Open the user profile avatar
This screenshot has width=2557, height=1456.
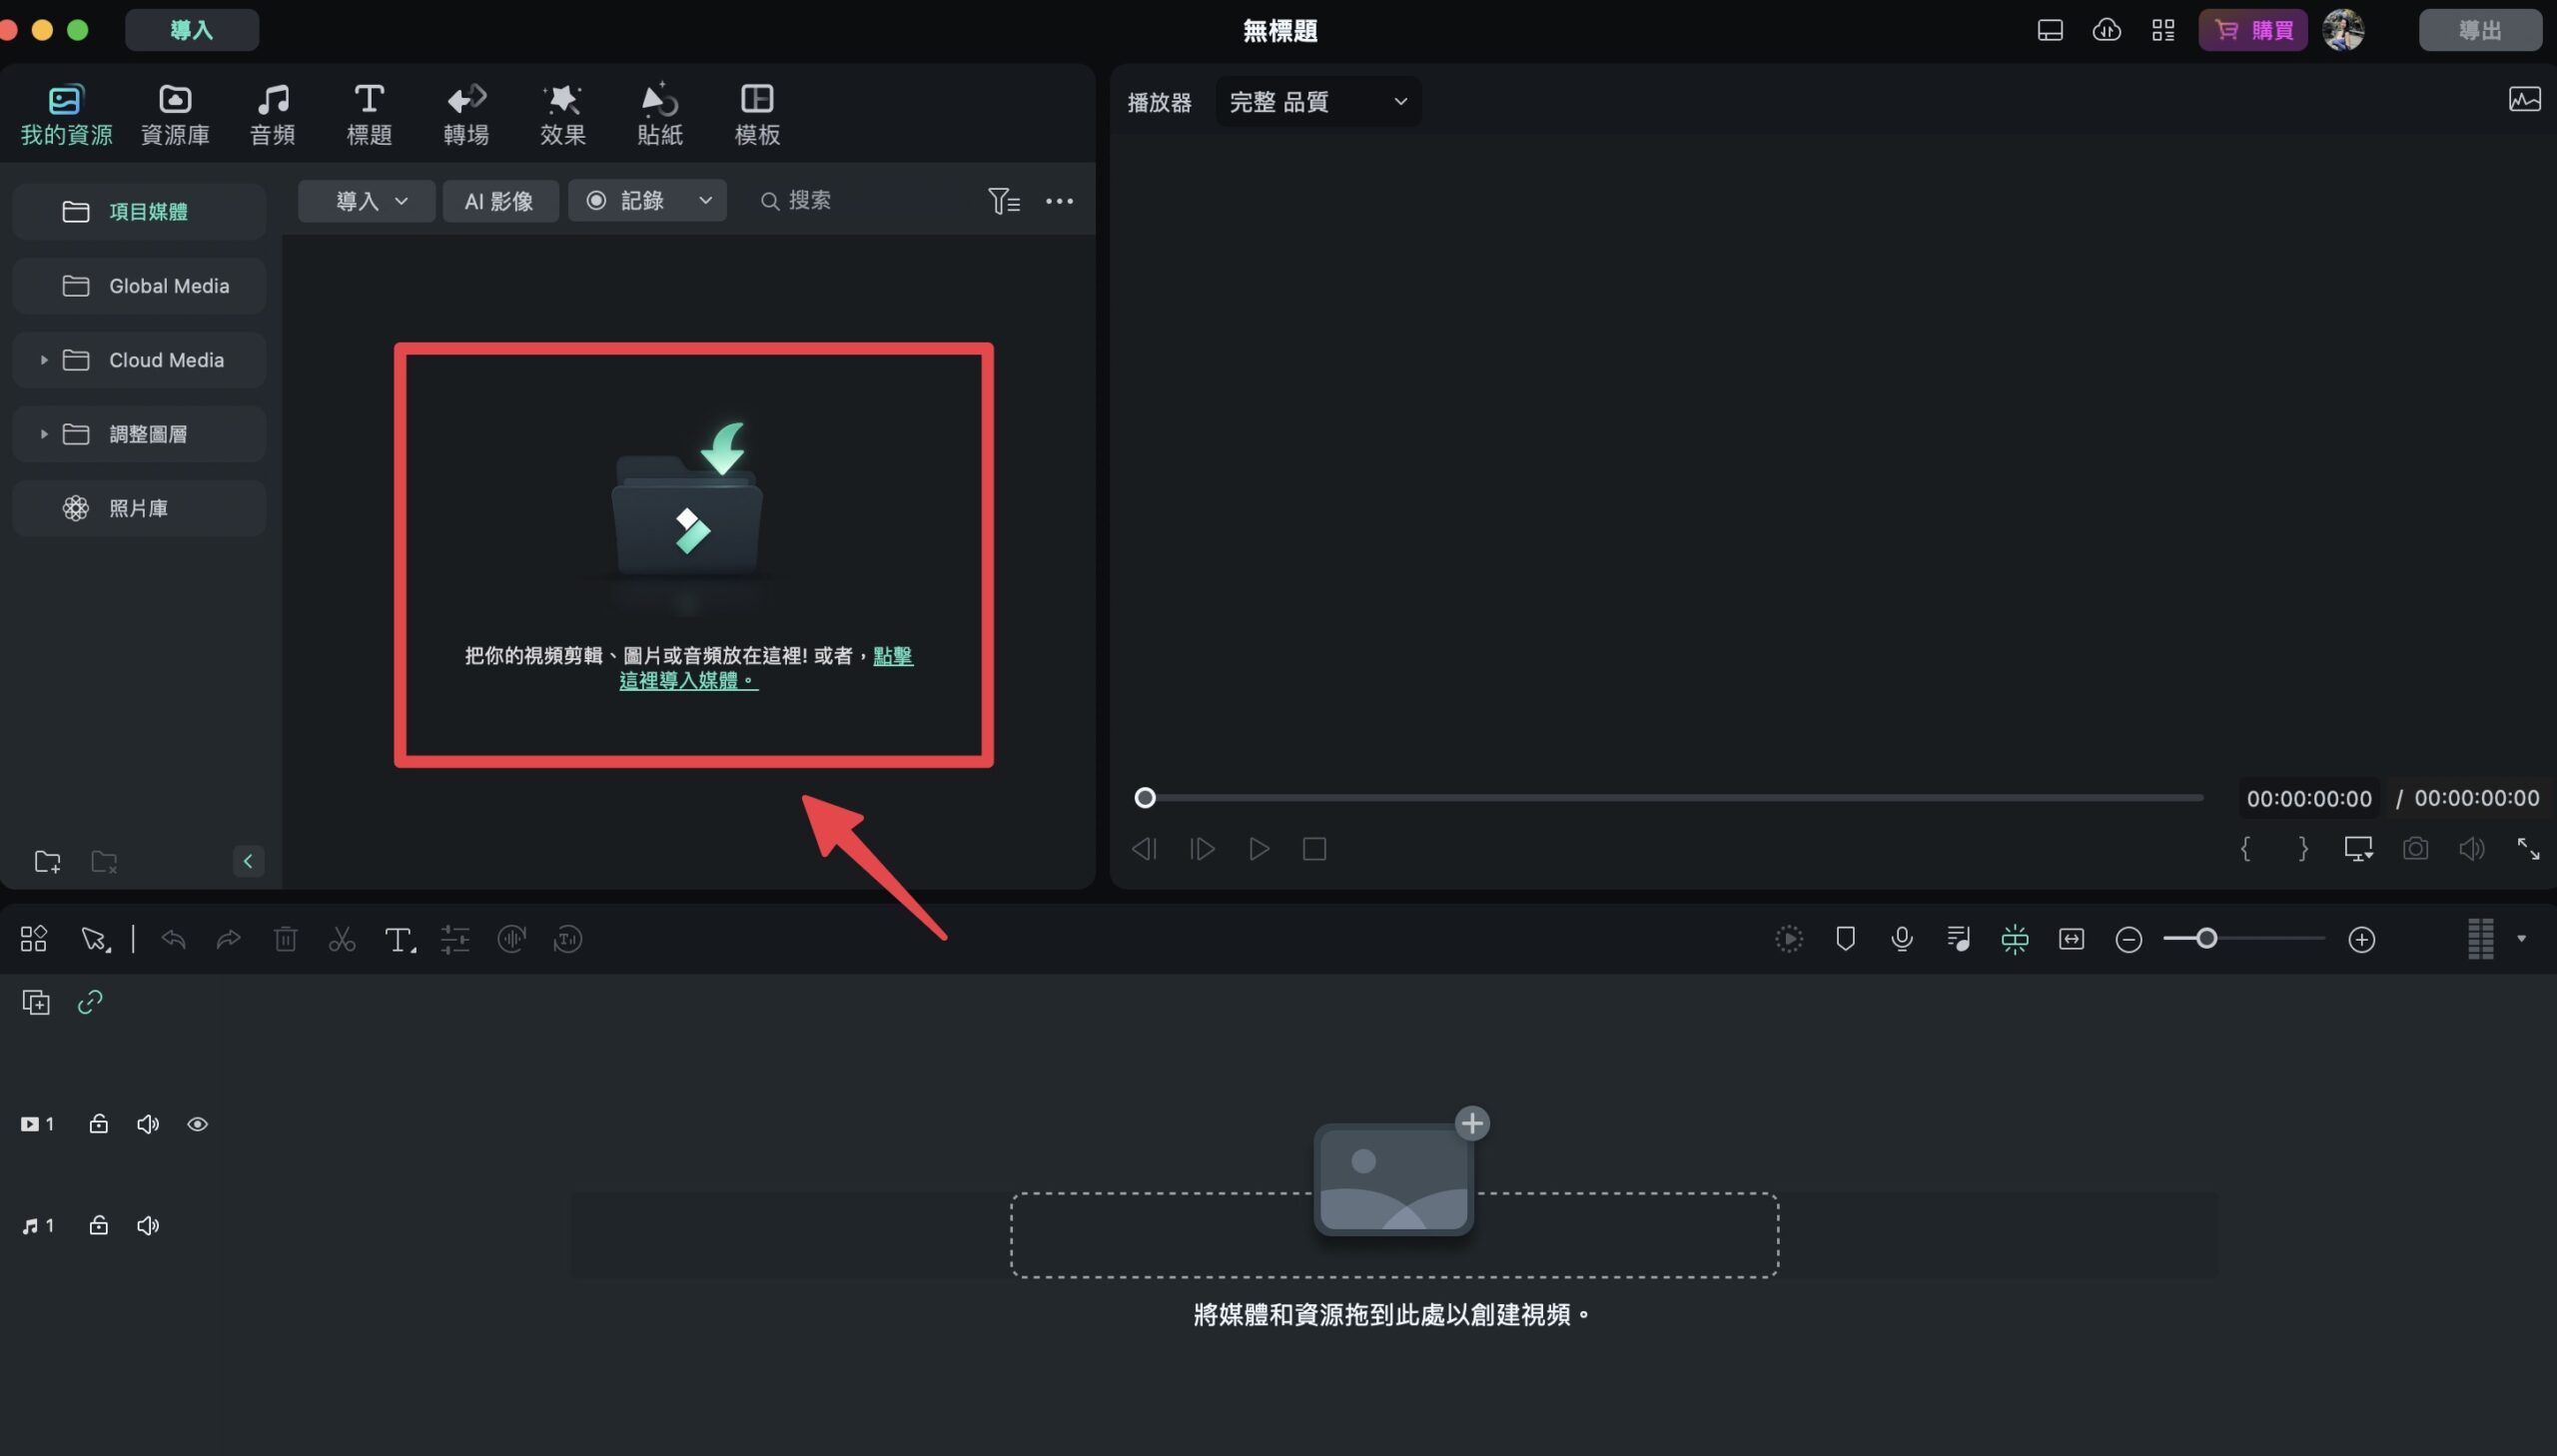2342,30
